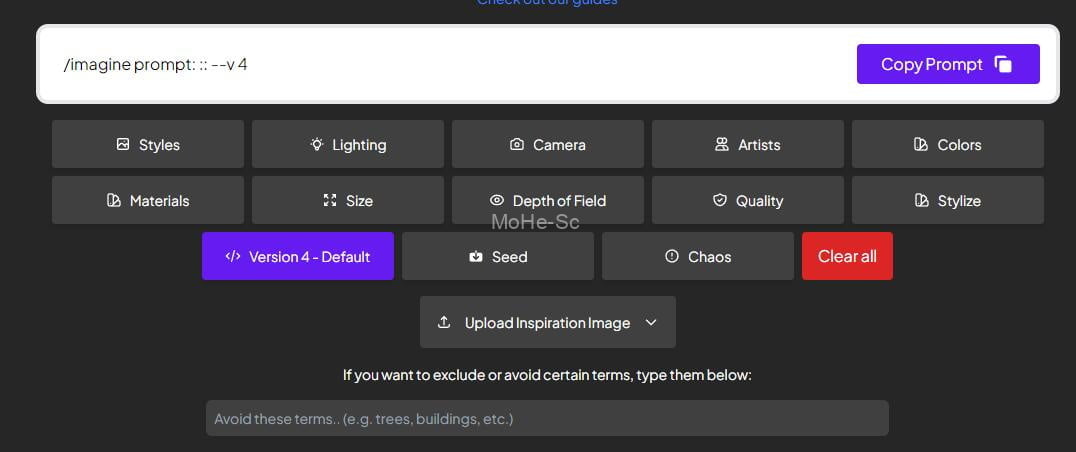Viewport: 1076px width, 452px height.
Task: Open the Stylize setting
Action: [947, 201]
